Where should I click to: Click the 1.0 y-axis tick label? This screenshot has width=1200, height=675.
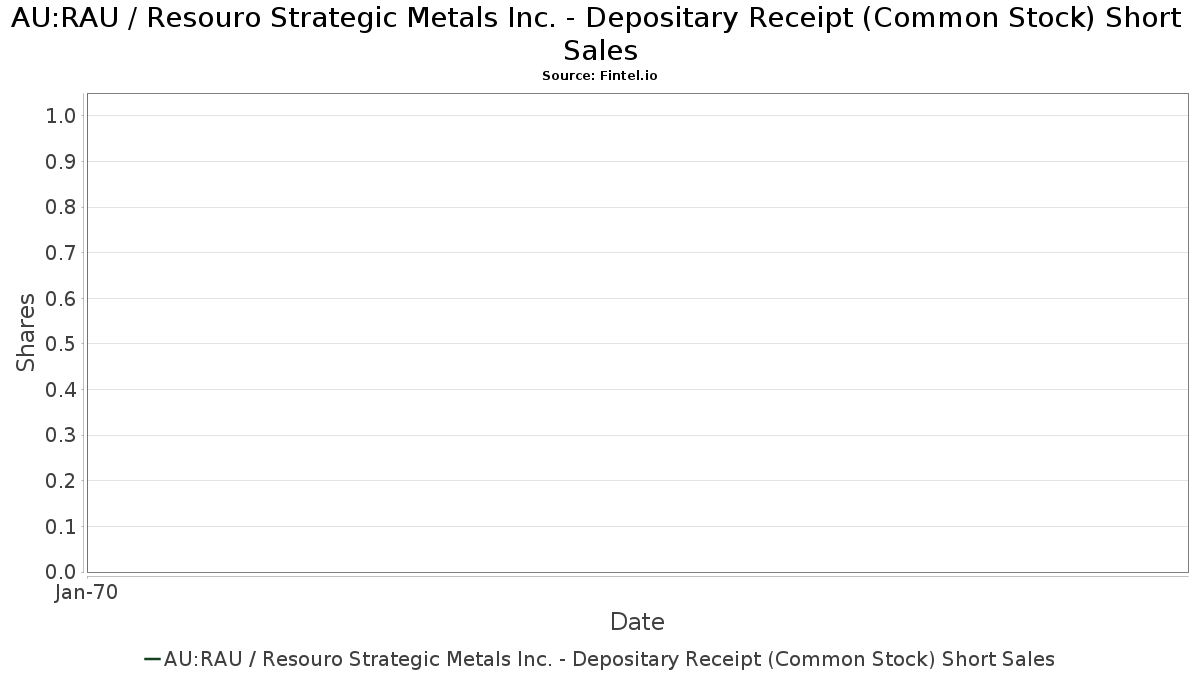(61, 116)
